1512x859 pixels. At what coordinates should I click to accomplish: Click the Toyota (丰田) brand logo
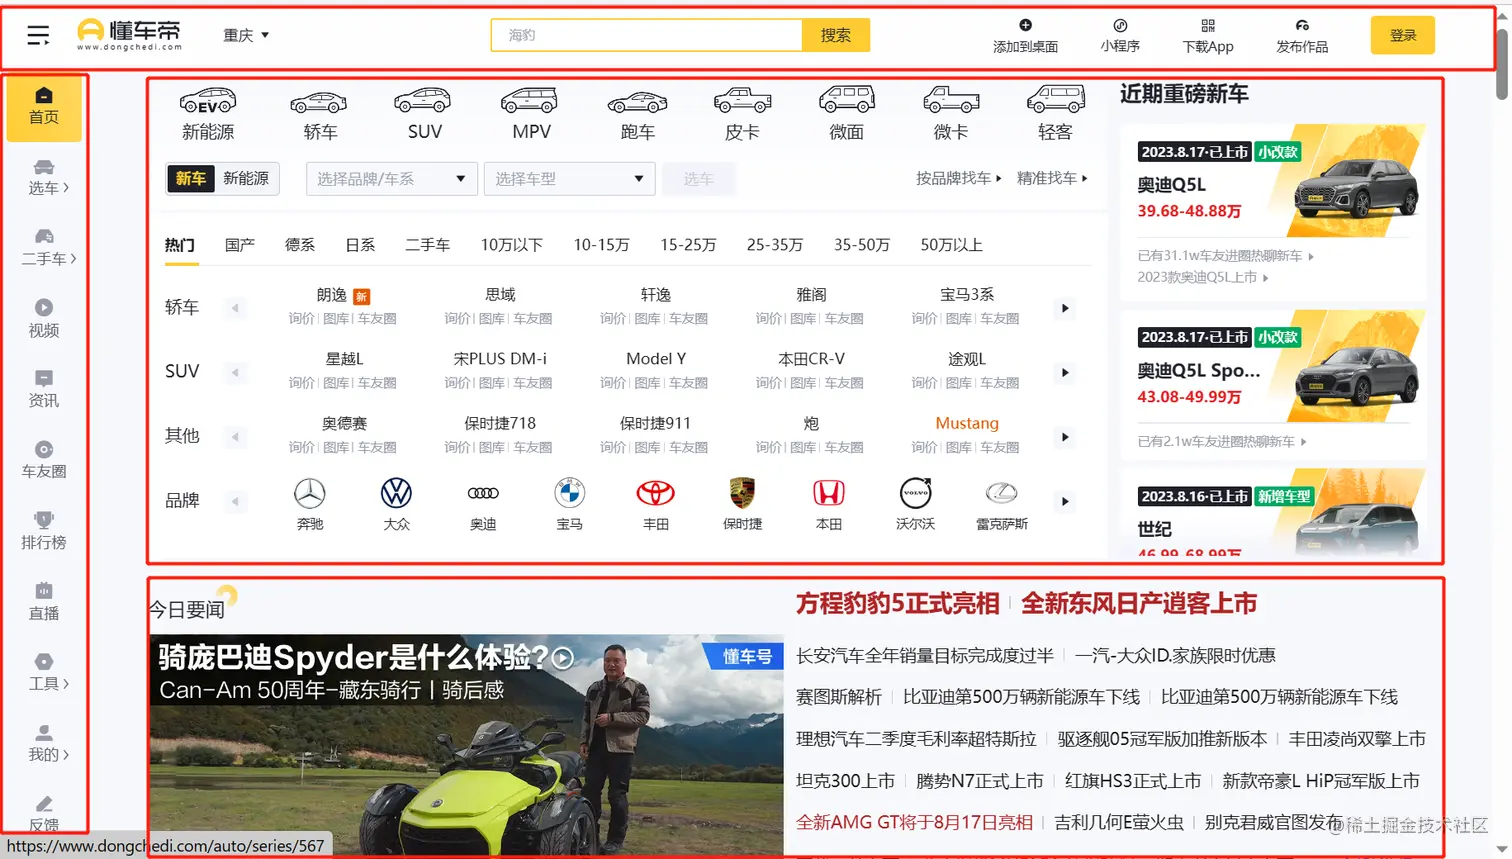(x=656, y=493)
